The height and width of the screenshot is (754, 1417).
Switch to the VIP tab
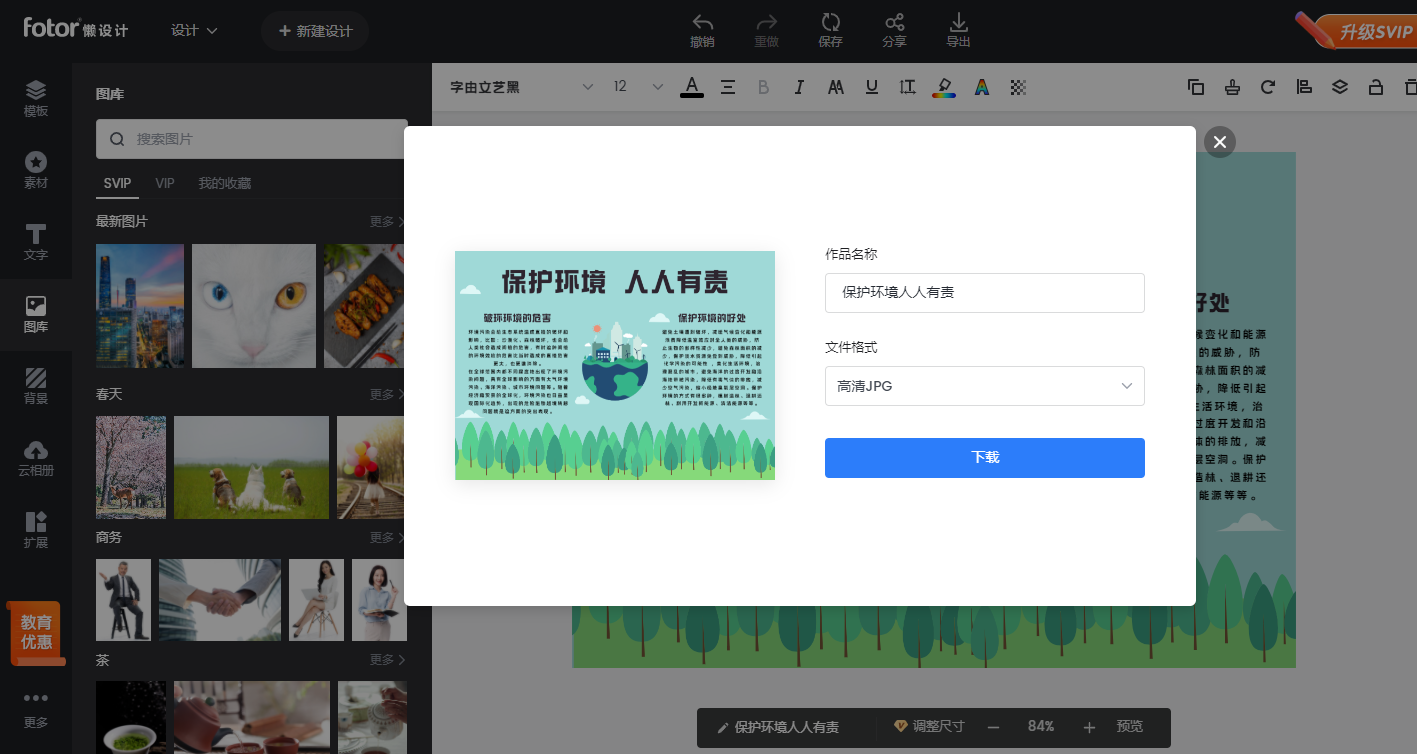pyautogui.click(x=165, y=183)
